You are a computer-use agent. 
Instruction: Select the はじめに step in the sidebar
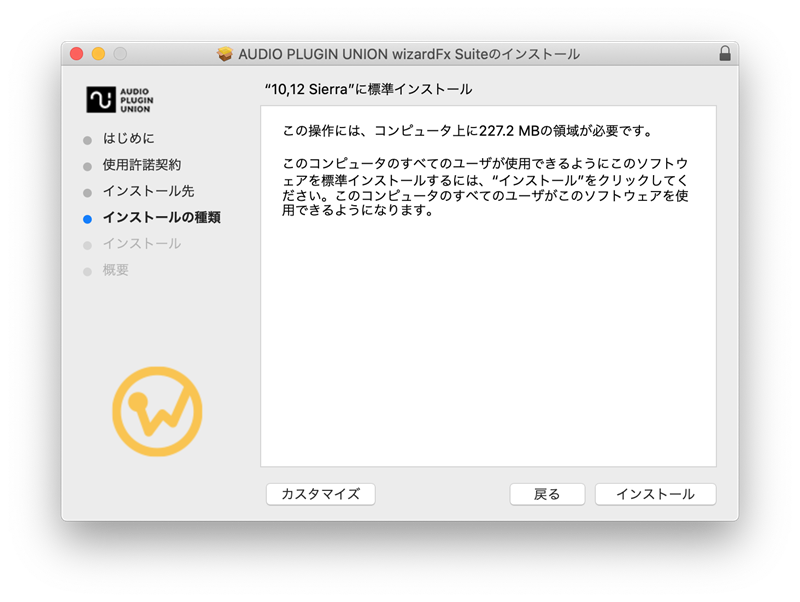click(x=129, y=138)
